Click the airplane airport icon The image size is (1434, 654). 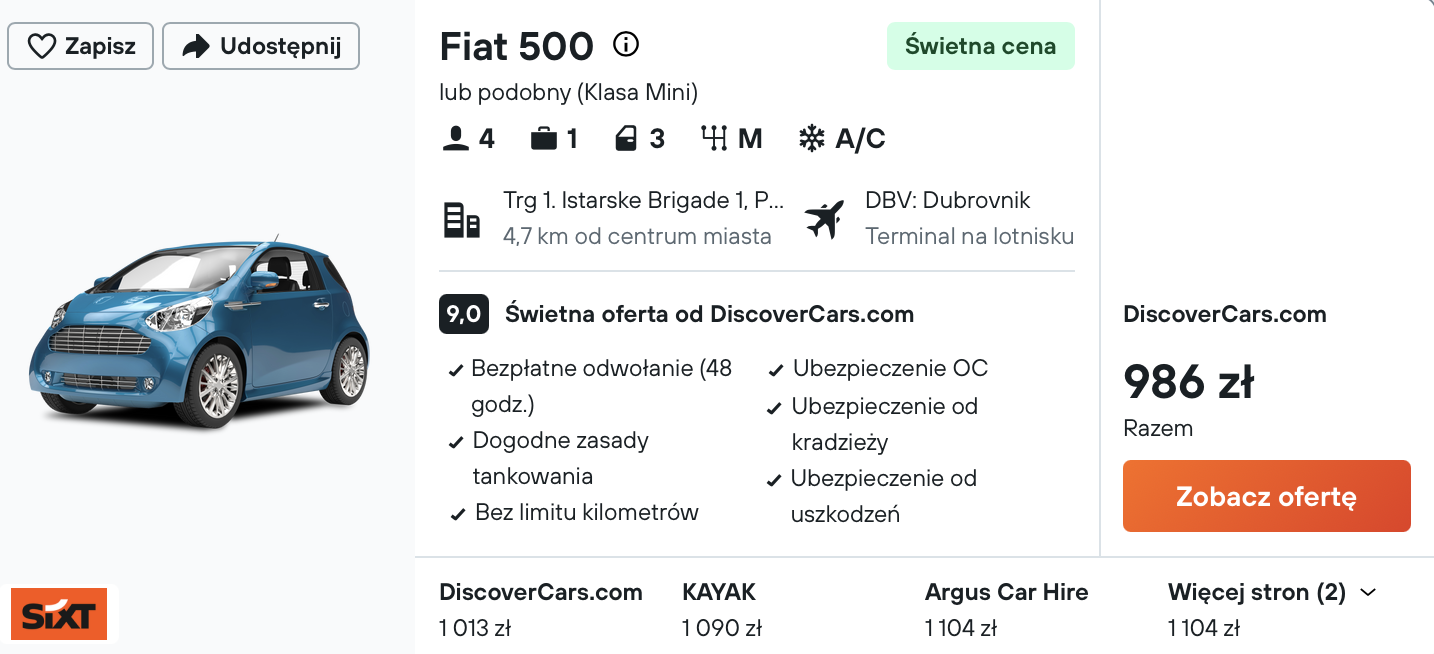824,219
